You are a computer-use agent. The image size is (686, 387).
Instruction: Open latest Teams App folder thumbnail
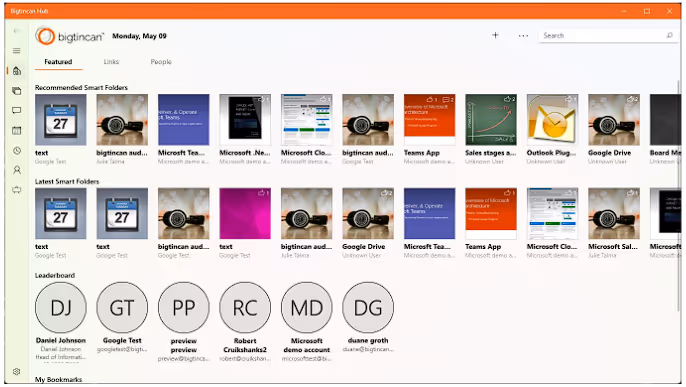point(491,213)
